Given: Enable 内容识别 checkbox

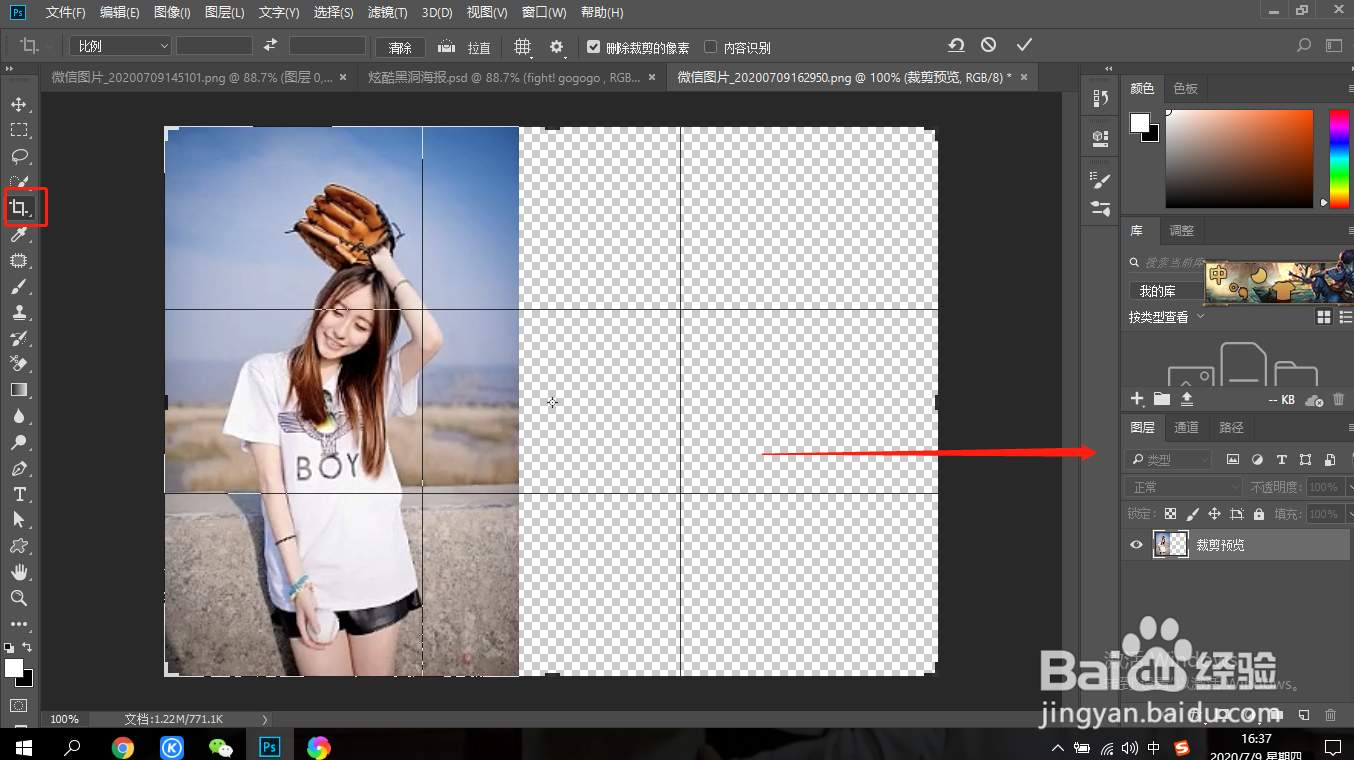Looking at the screenshot, I should pyautogui.click(x=711, y=47).
